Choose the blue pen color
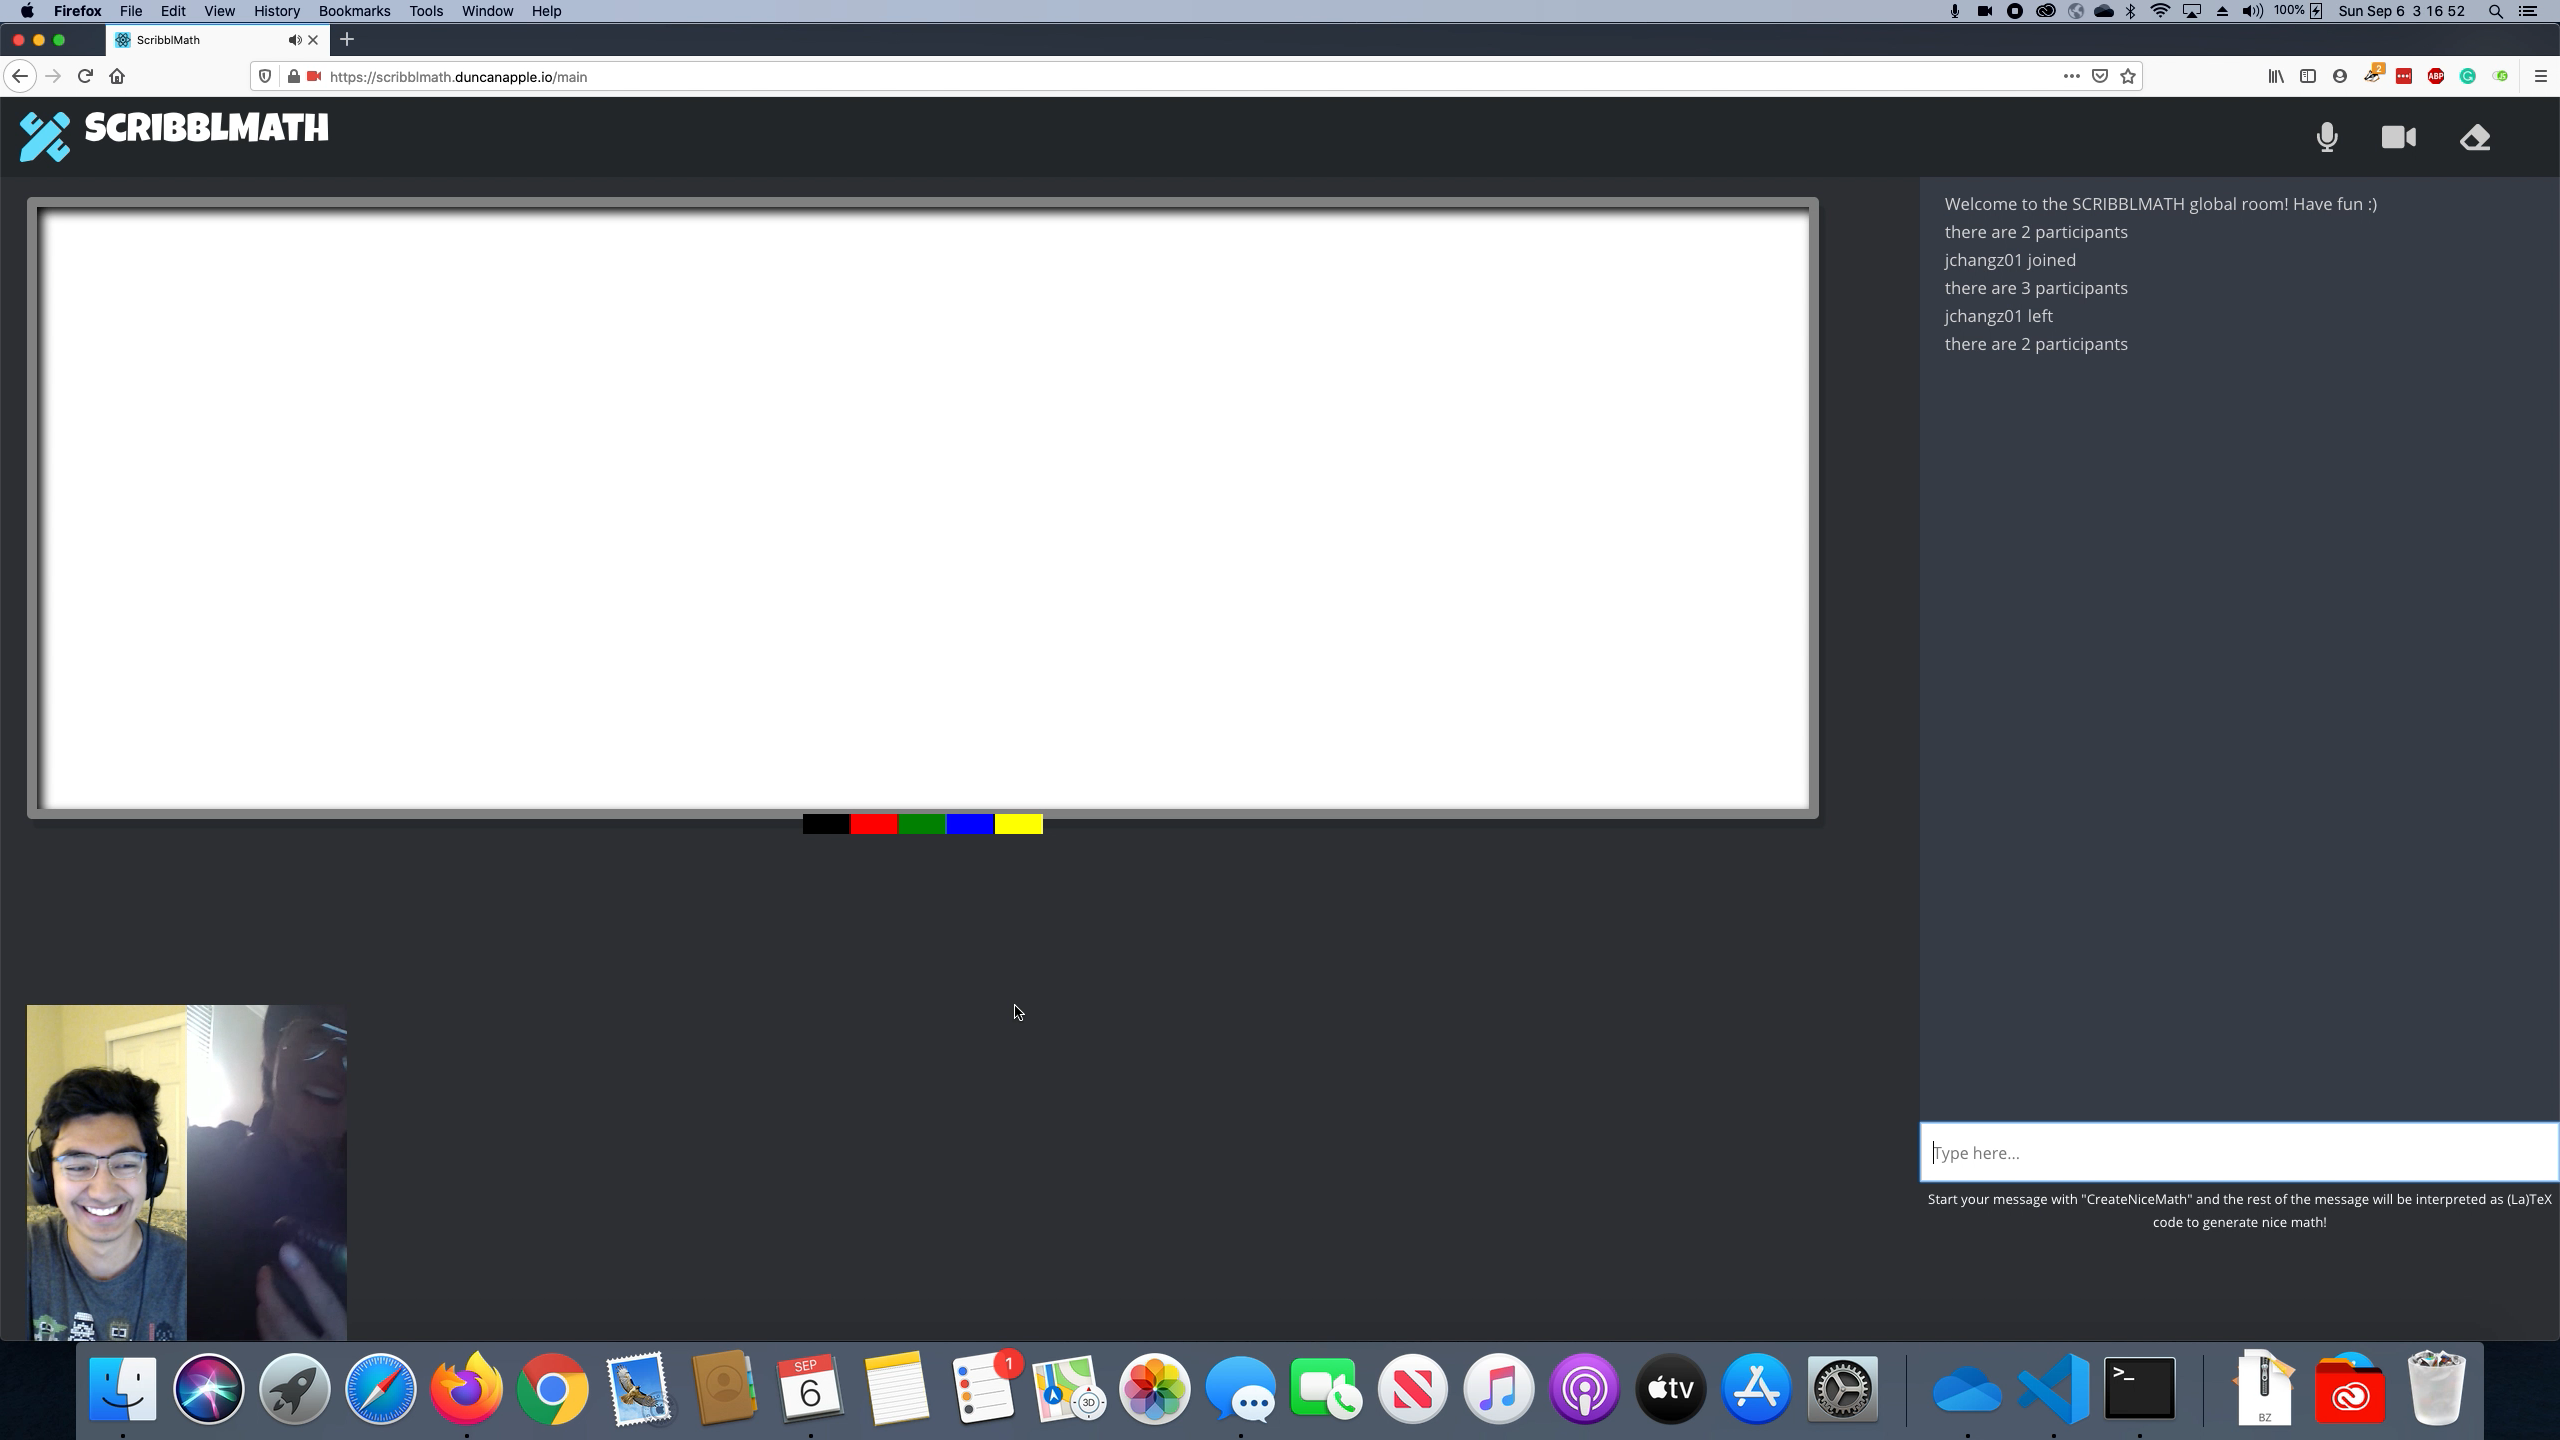This screenshot has width=2560, height=1440. pyautogui.click(x=970, y=824)
